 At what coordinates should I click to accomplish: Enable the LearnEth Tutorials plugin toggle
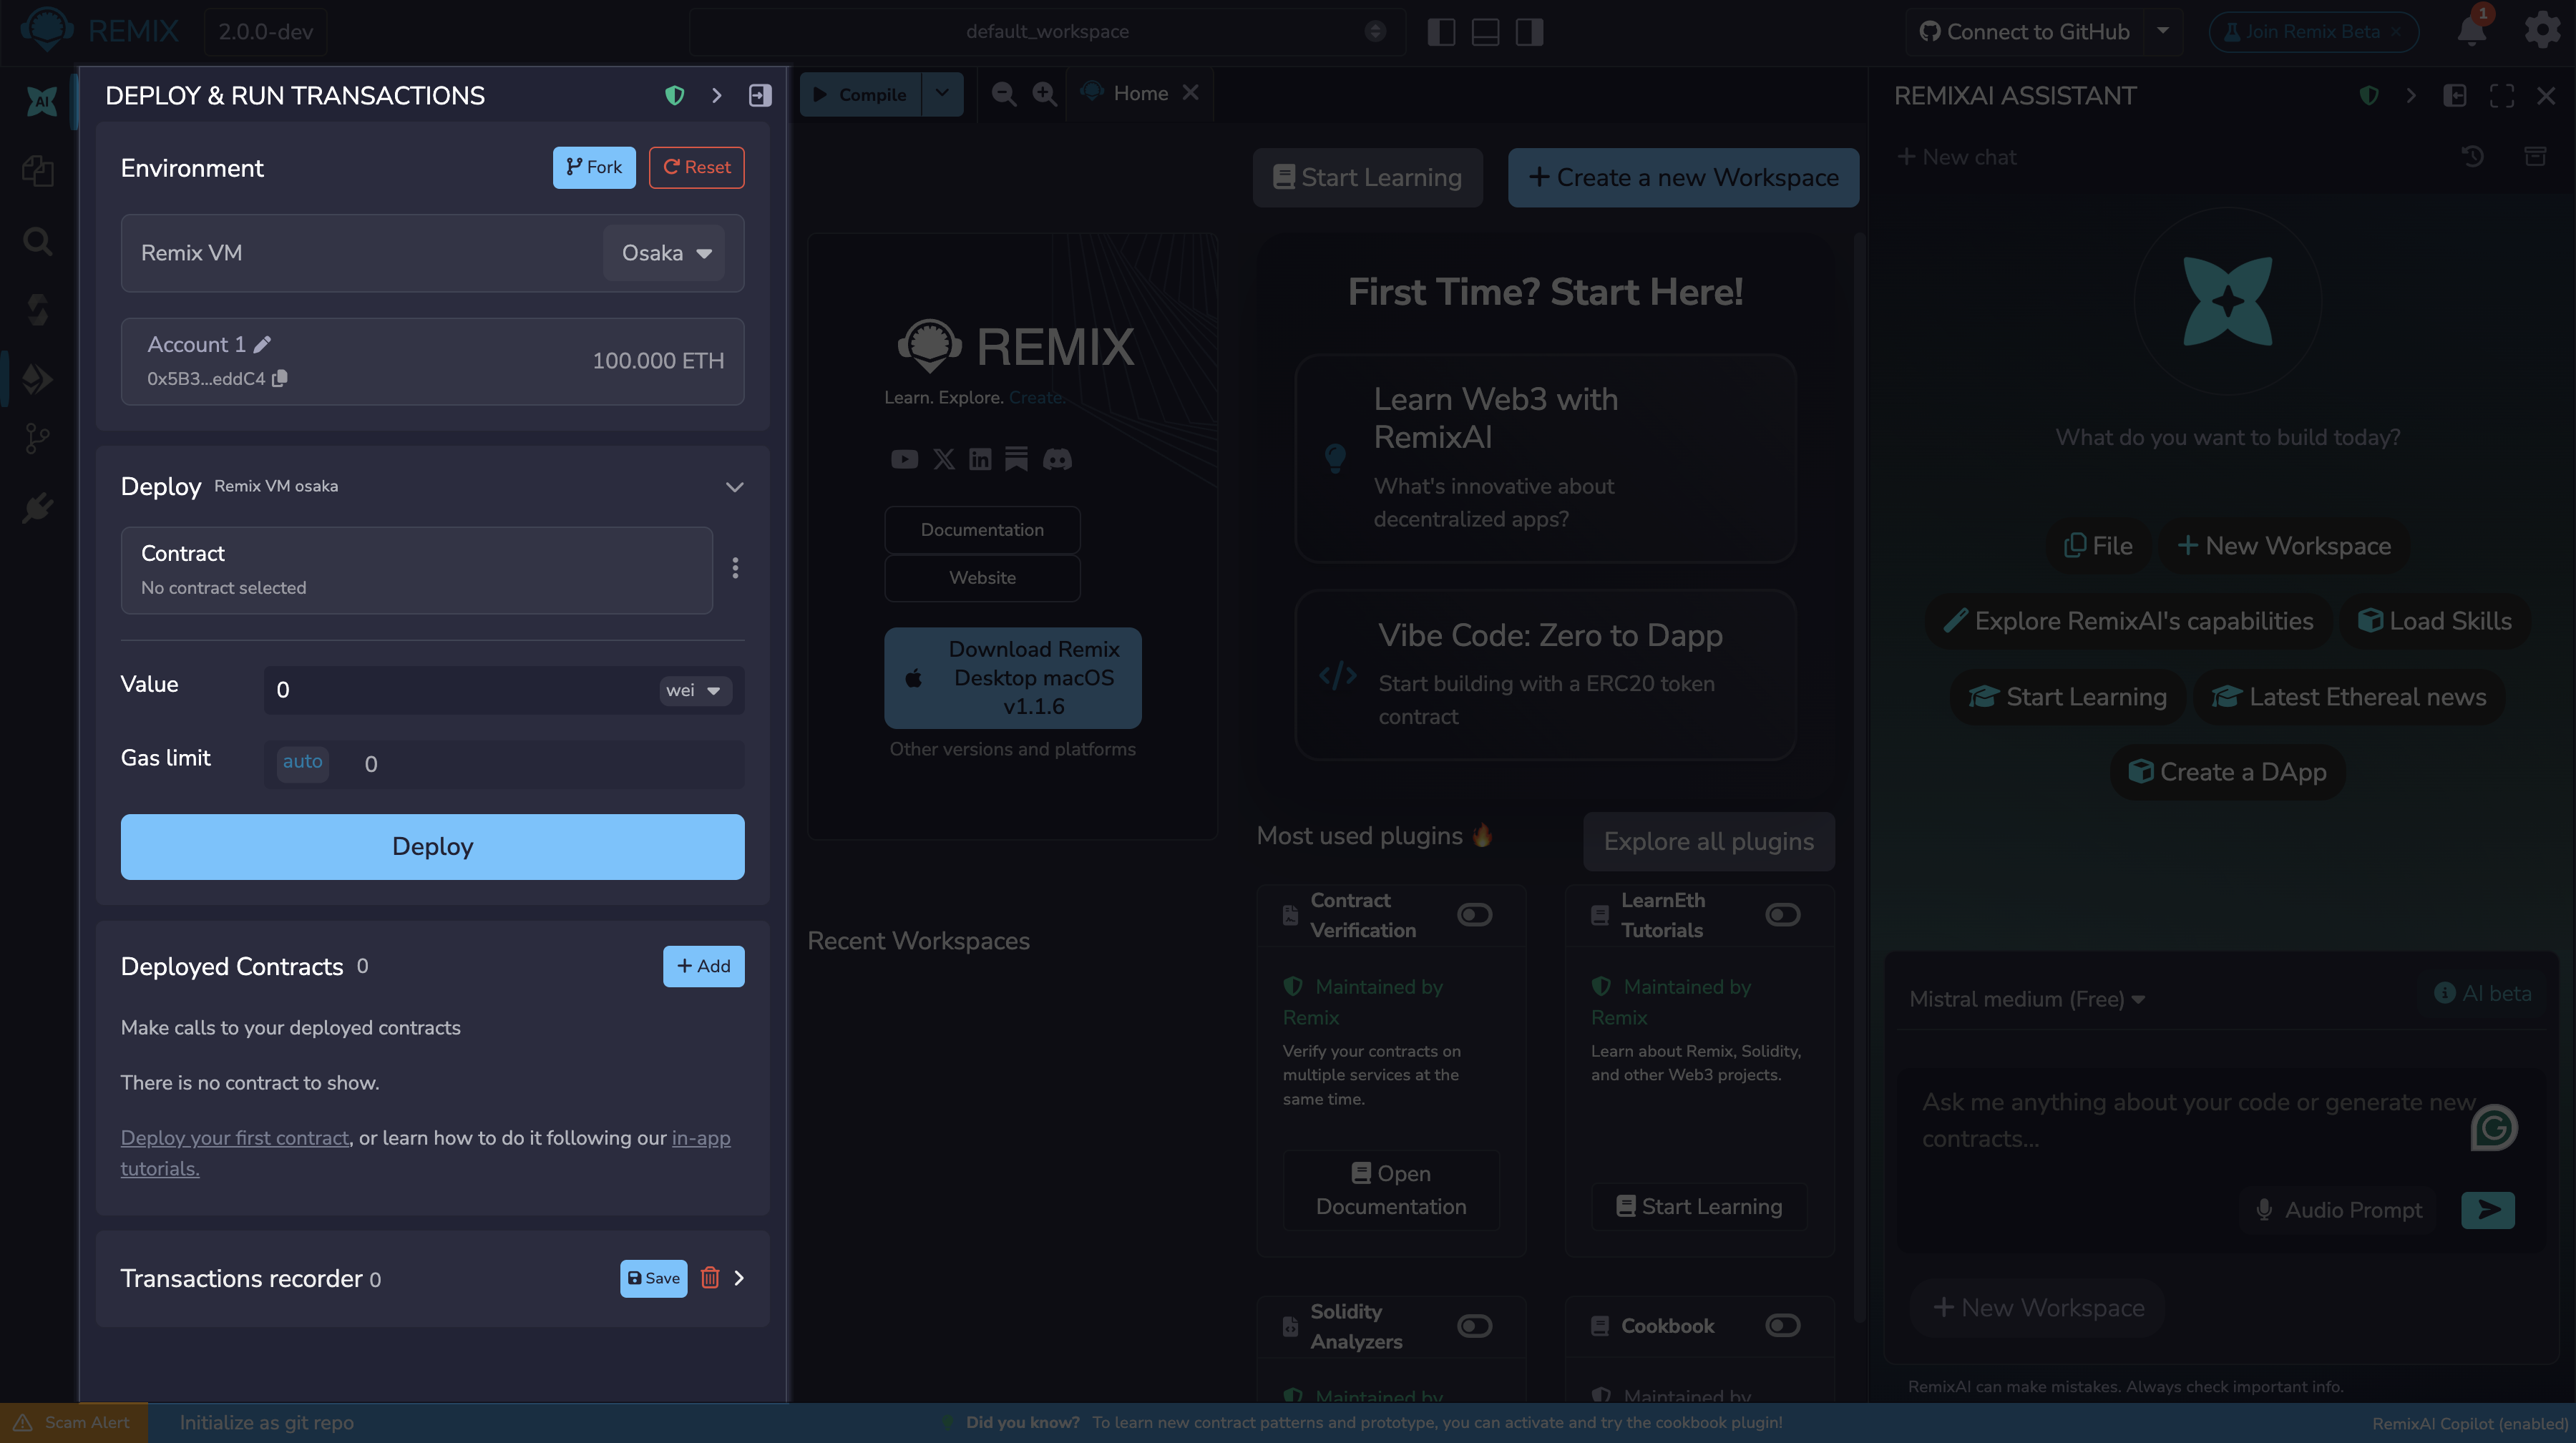click(x=1782, y=914)
